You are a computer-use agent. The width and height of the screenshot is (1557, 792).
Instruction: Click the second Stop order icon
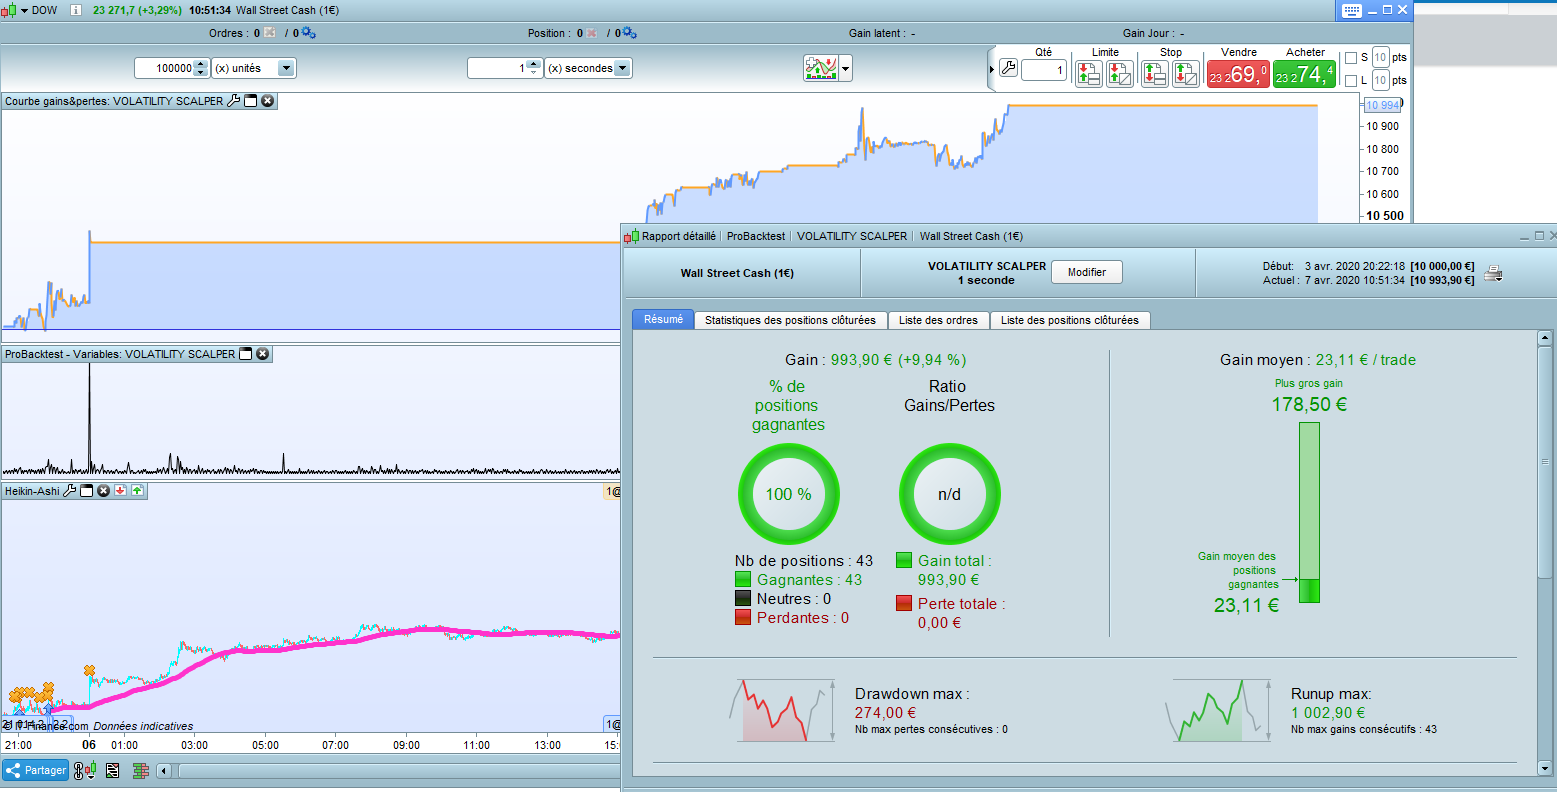tap(1186, 74)
